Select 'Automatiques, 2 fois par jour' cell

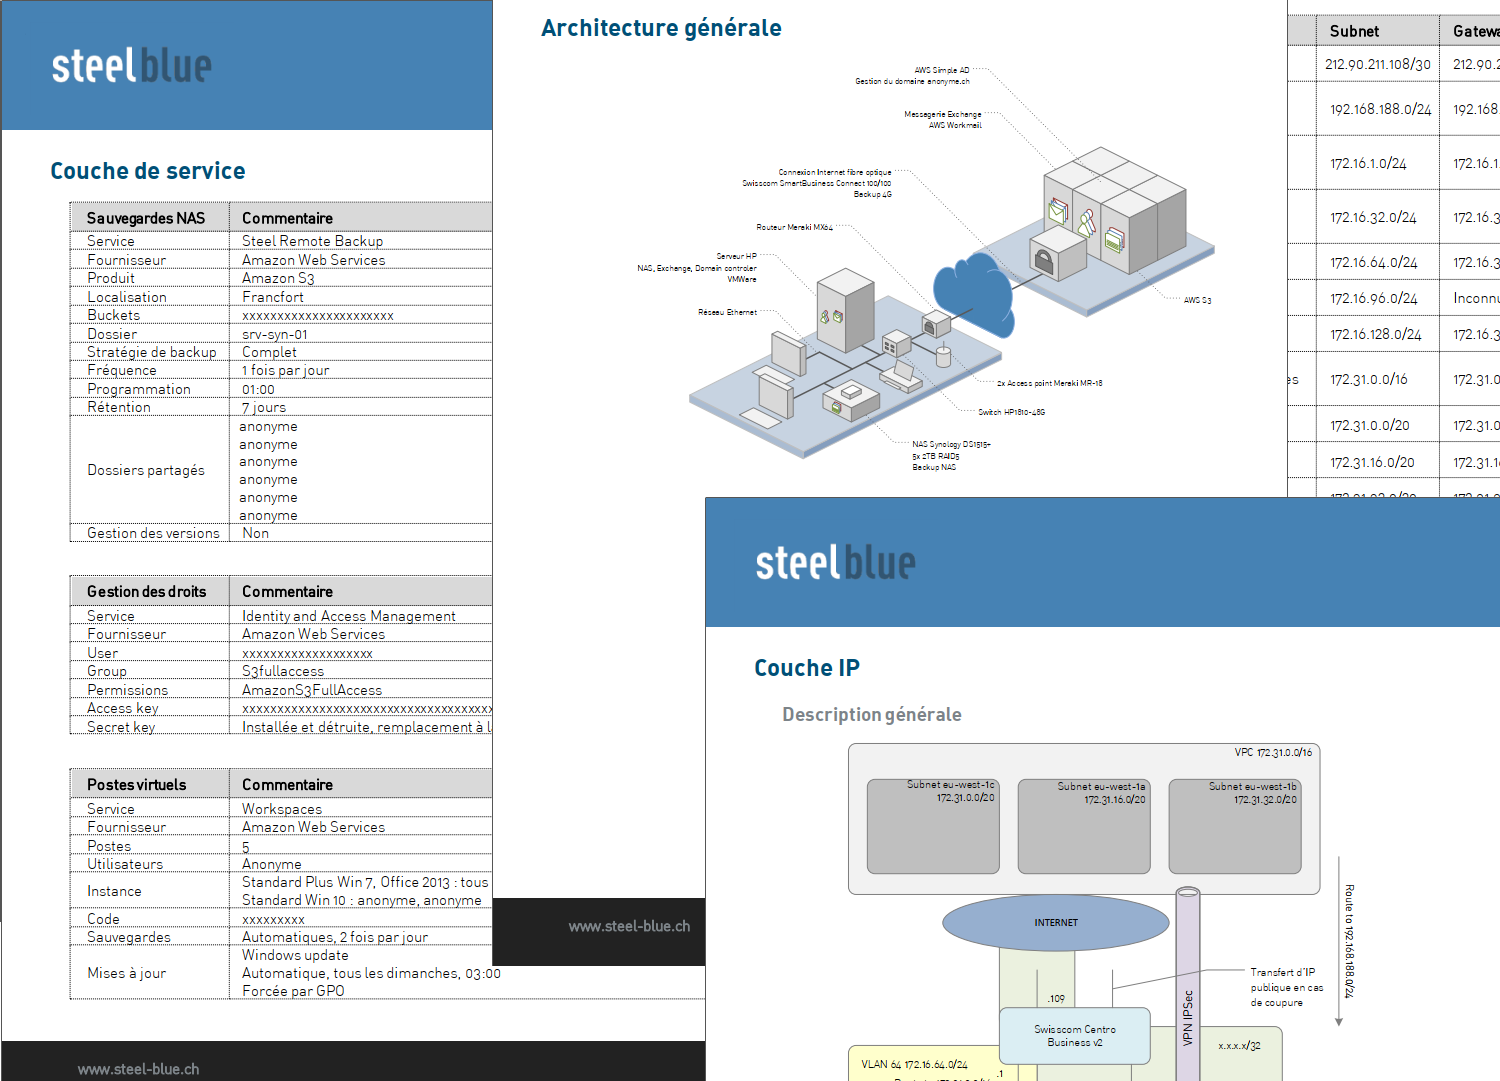tap(335, 937)
